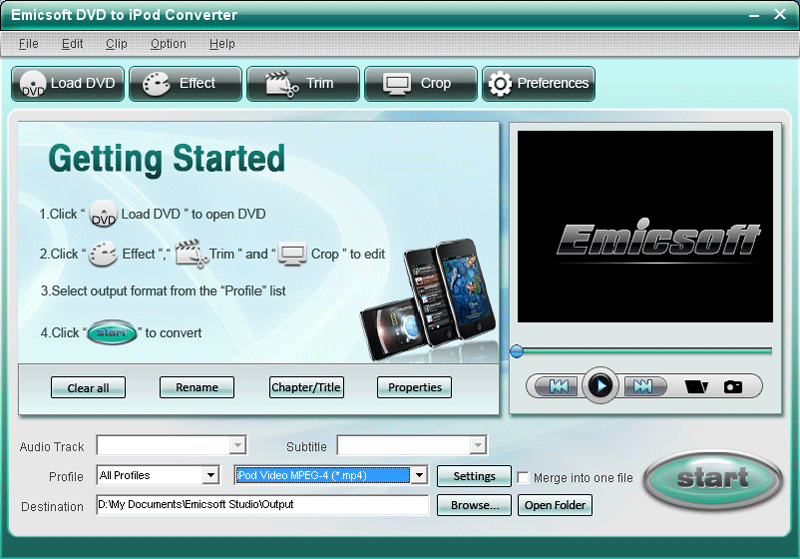Open the File menu
The width and height of the screenshot is (800, 559).
click(29, 44)
